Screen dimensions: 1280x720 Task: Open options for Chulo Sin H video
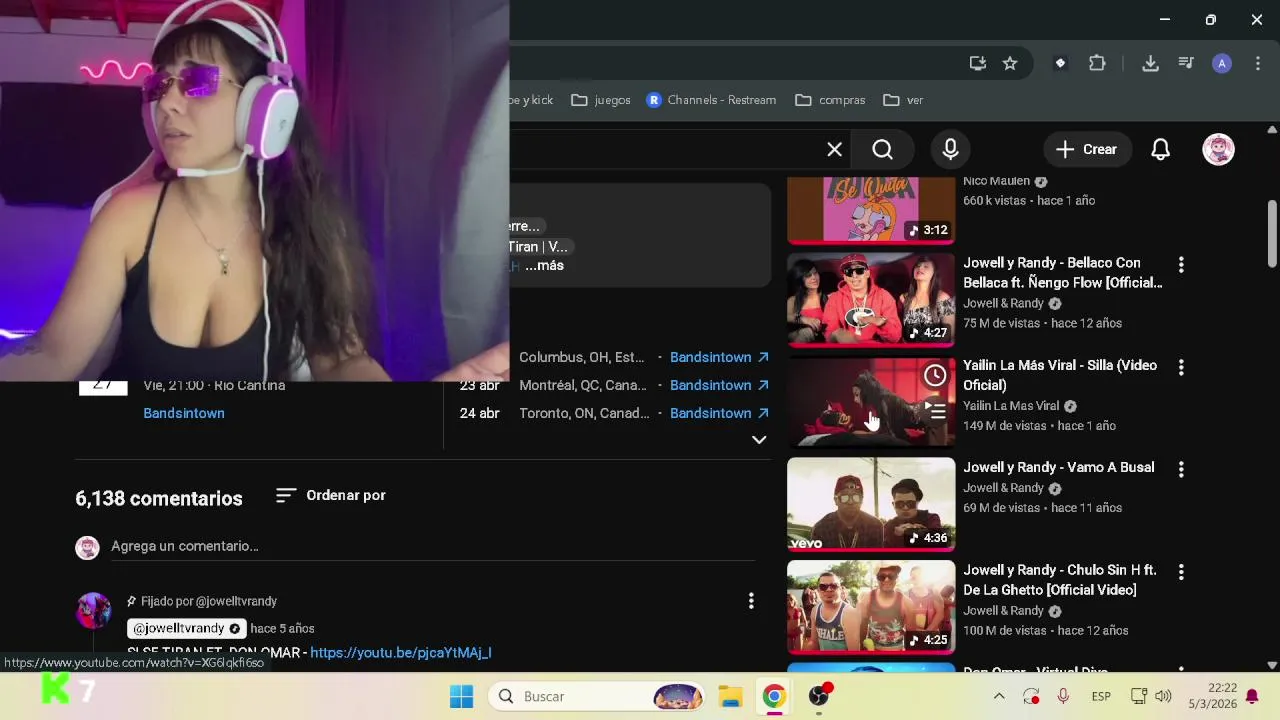click(x=1181, y=572)
